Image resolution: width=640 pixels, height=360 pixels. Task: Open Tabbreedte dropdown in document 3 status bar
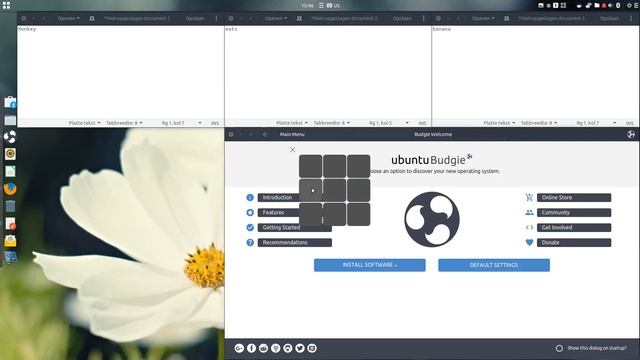click(x=539, y=123)
